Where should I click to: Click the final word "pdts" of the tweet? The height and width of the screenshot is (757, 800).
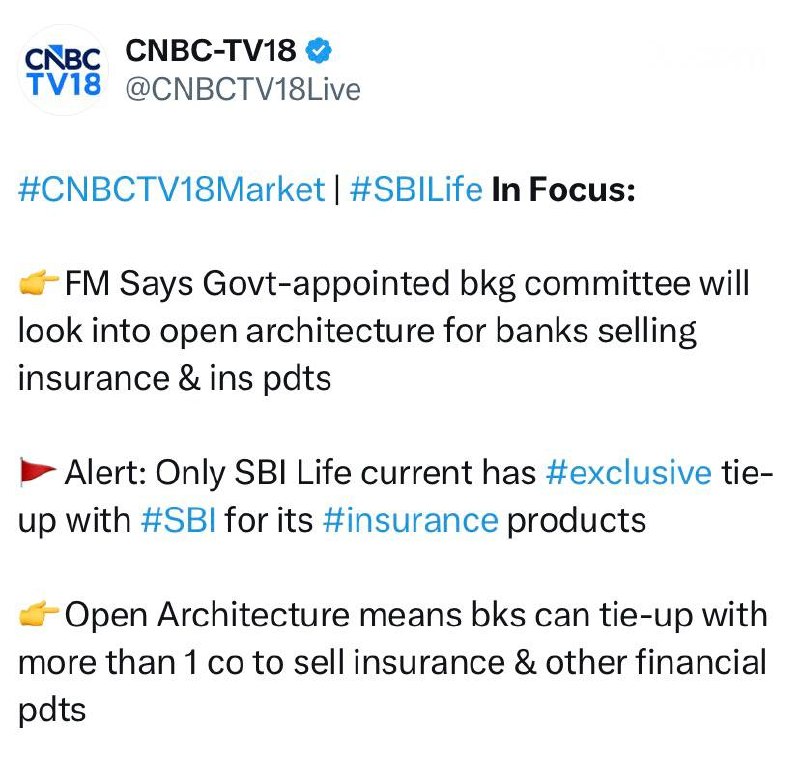52,709
